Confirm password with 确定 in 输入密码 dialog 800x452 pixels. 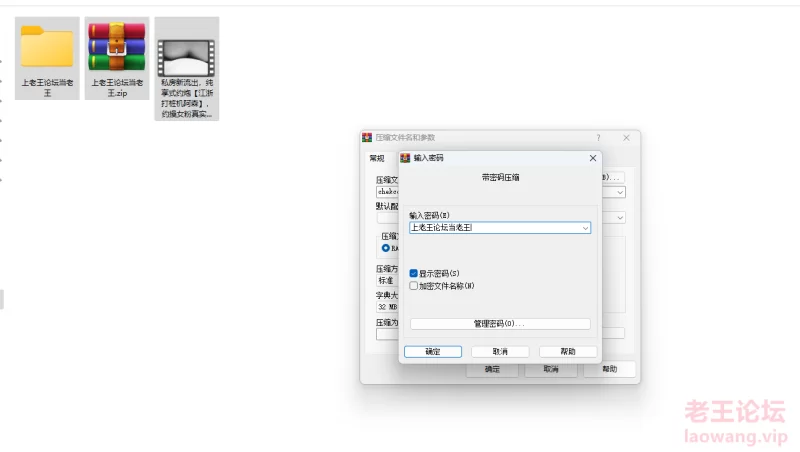[433, 351]
